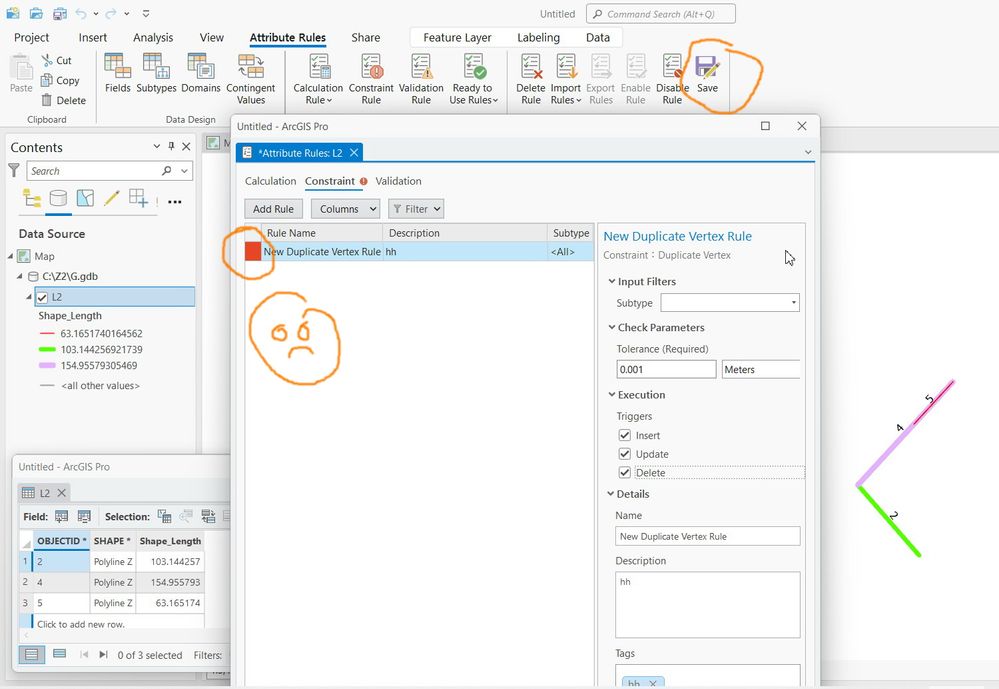
Task: Click the Contents filter funnel icon
Action: 14,170
